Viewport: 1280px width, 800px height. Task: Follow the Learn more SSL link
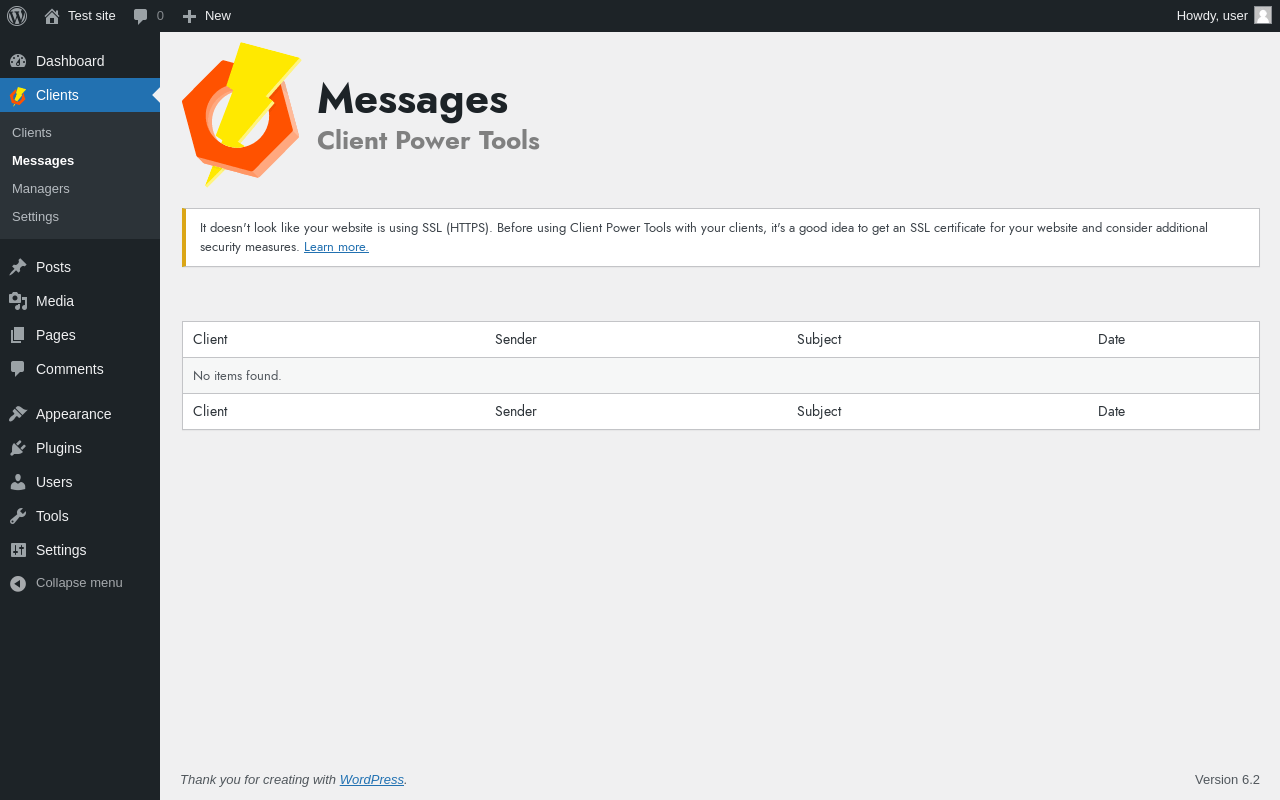tap(336, 247)
